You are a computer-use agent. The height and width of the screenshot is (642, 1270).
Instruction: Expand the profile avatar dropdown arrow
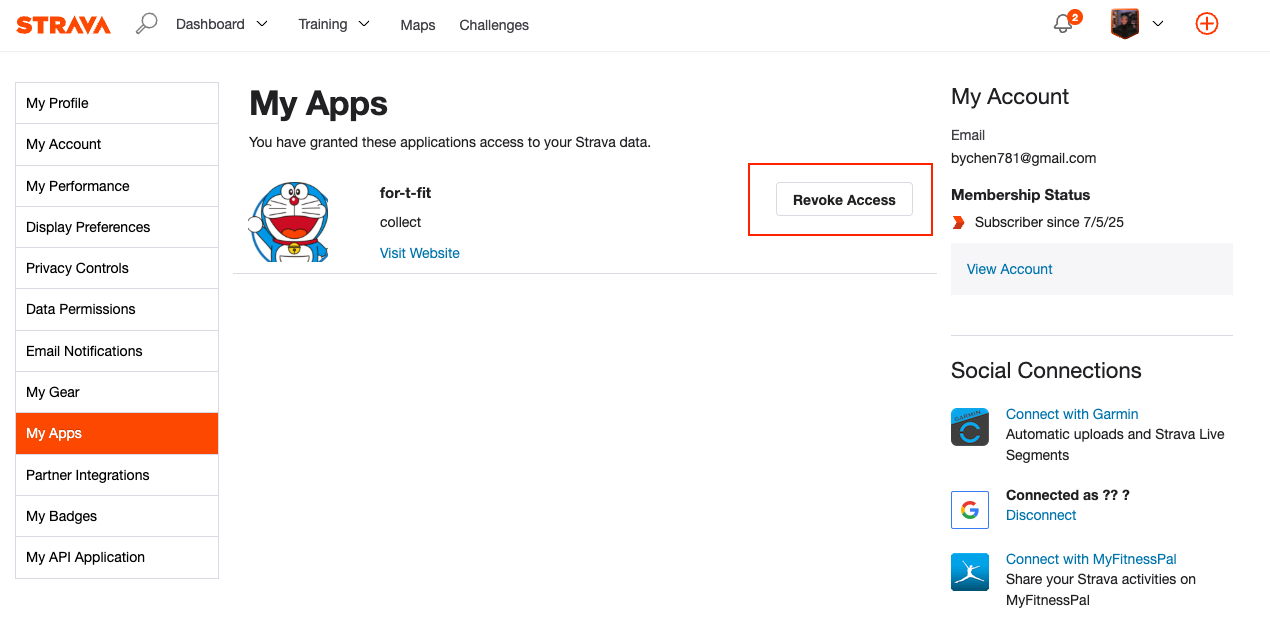tap(1158, 25)
